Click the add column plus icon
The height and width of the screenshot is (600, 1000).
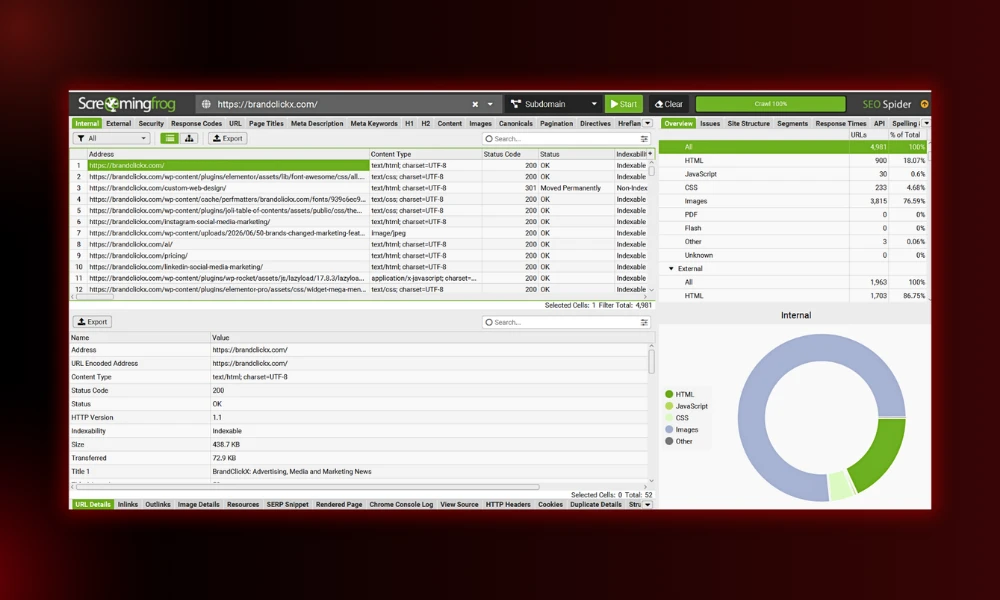(650, 154)
